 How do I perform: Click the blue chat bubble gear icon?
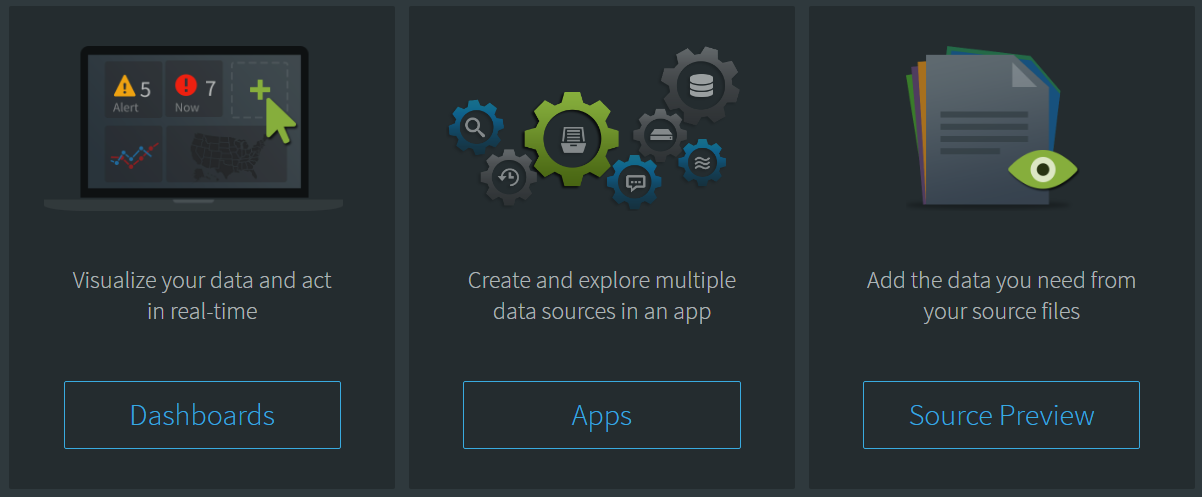point(634,182)
